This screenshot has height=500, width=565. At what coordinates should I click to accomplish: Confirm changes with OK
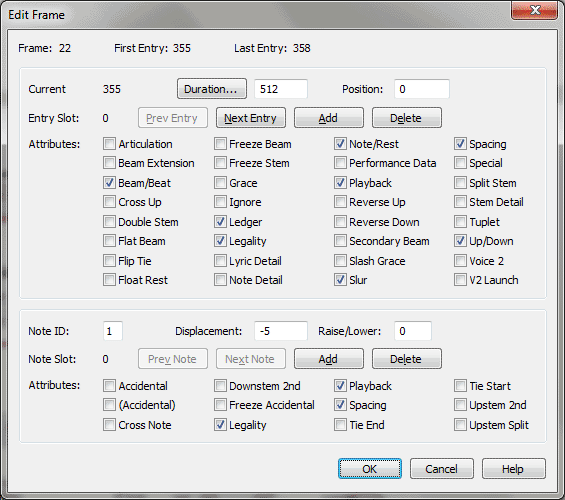[370, 469]
